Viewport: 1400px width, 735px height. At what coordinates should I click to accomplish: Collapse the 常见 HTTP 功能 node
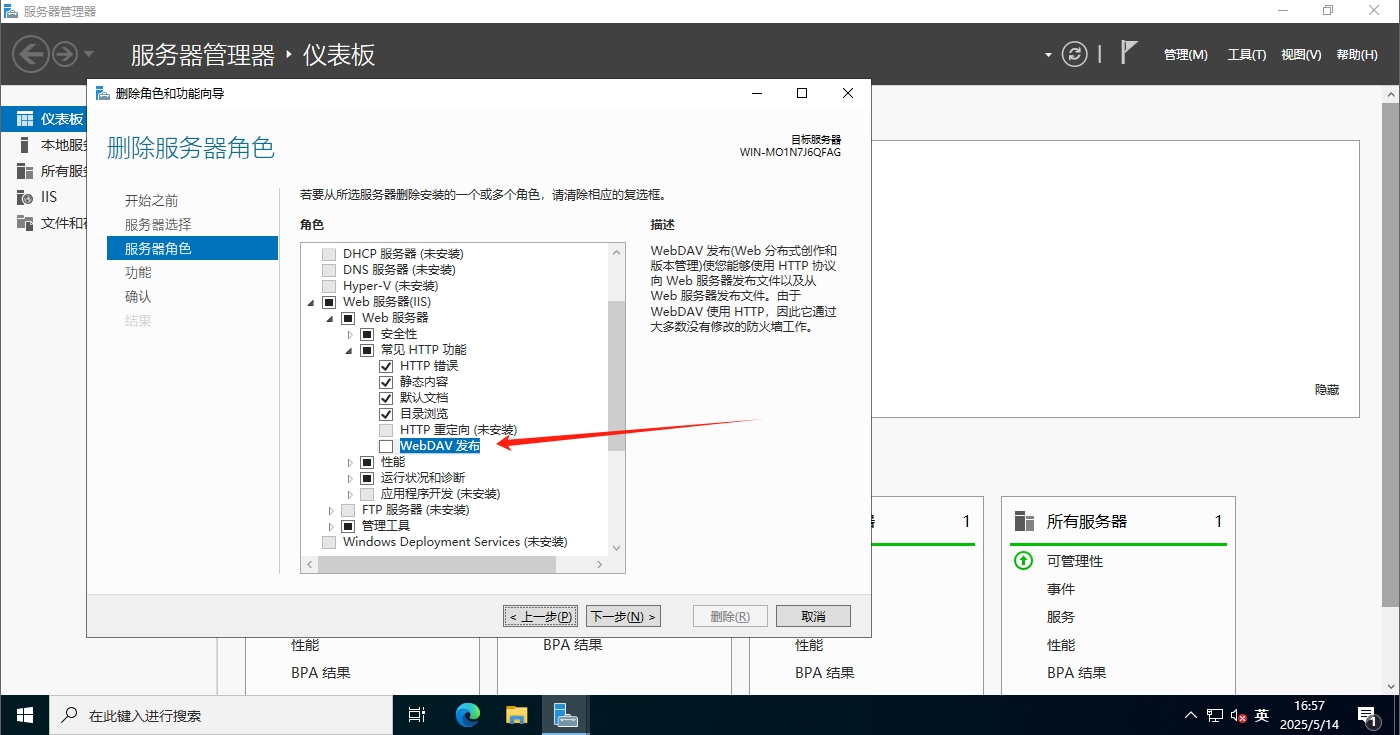click(x=349, y=350)
